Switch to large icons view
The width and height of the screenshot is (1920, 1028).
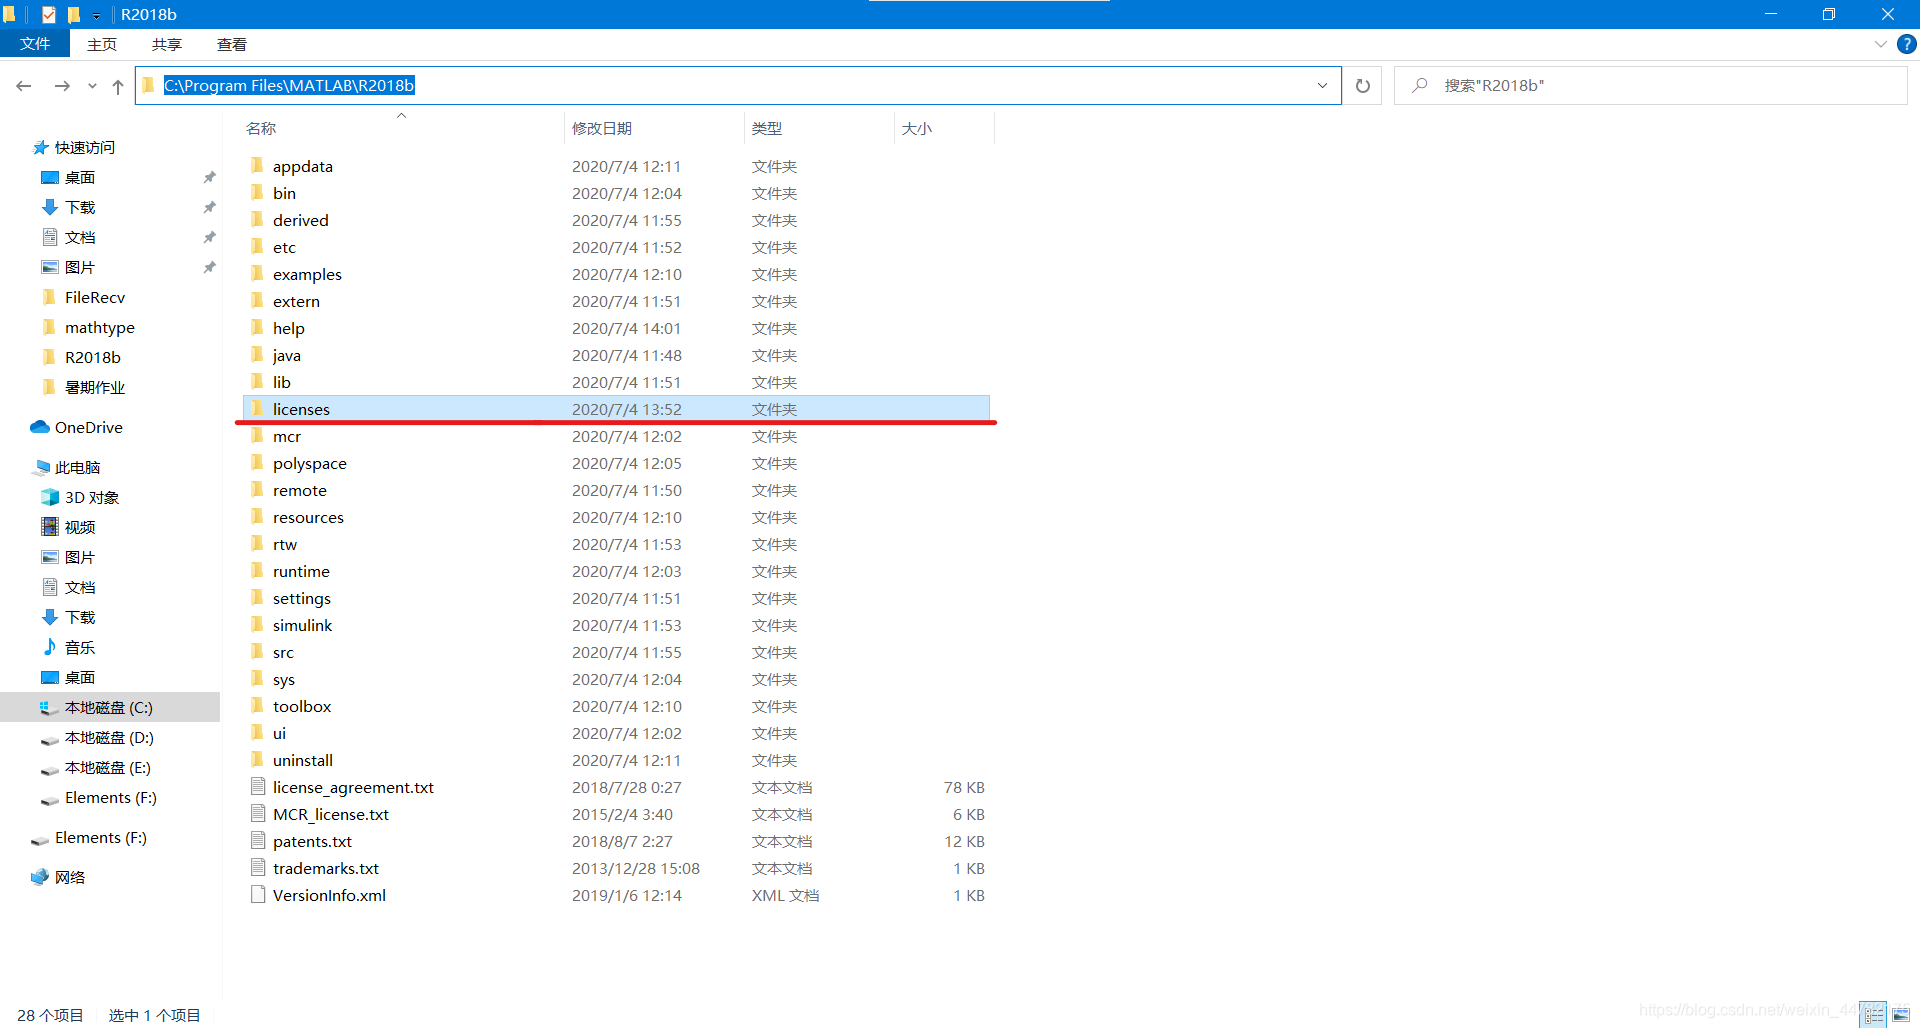coord(1901,1014)
